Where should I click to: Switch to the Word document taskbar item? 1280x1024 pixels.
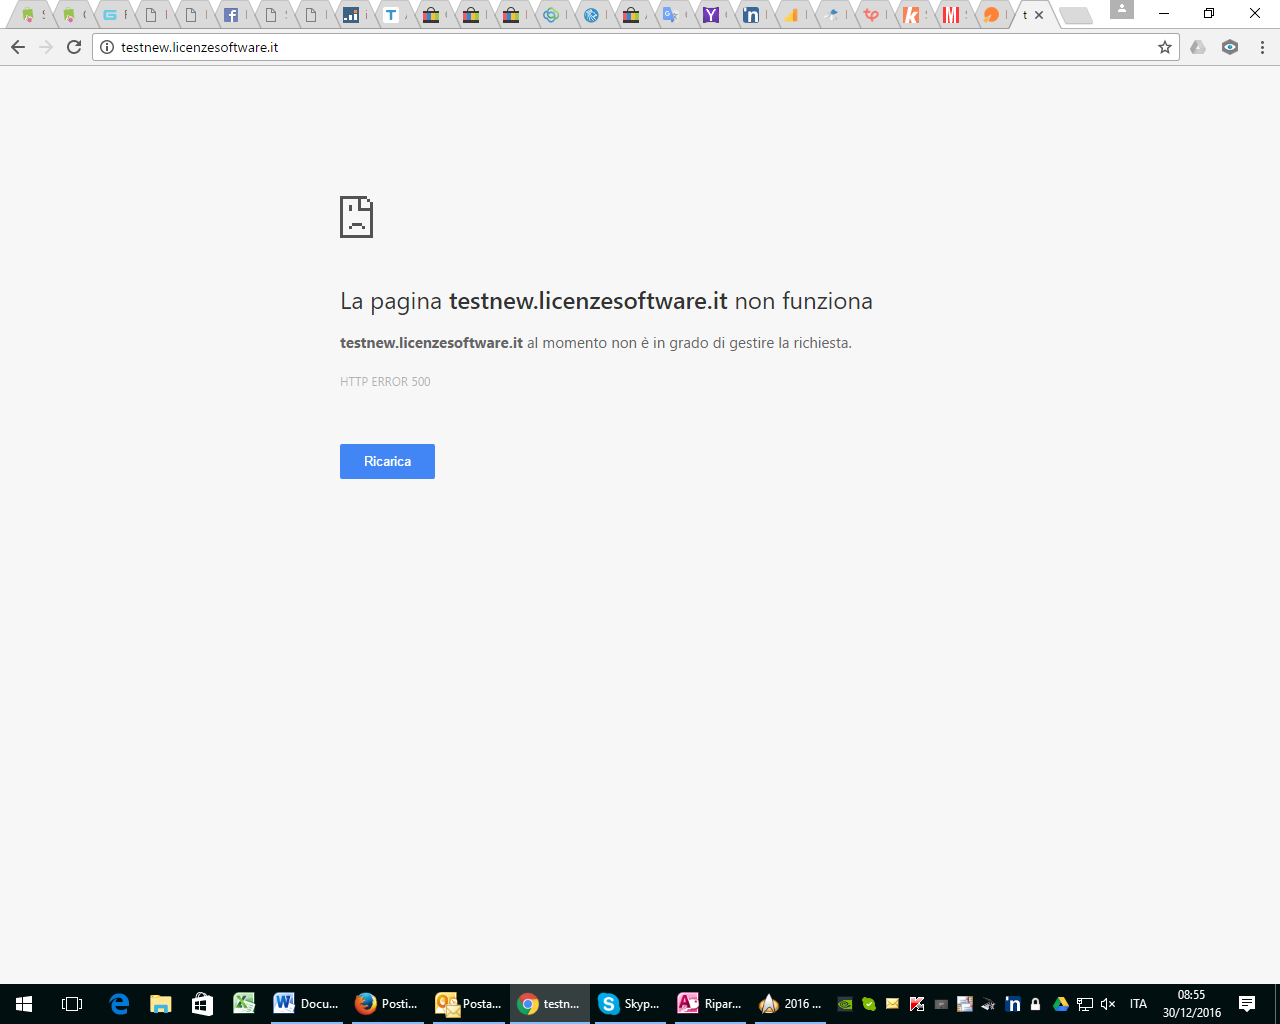(307, 1004)
